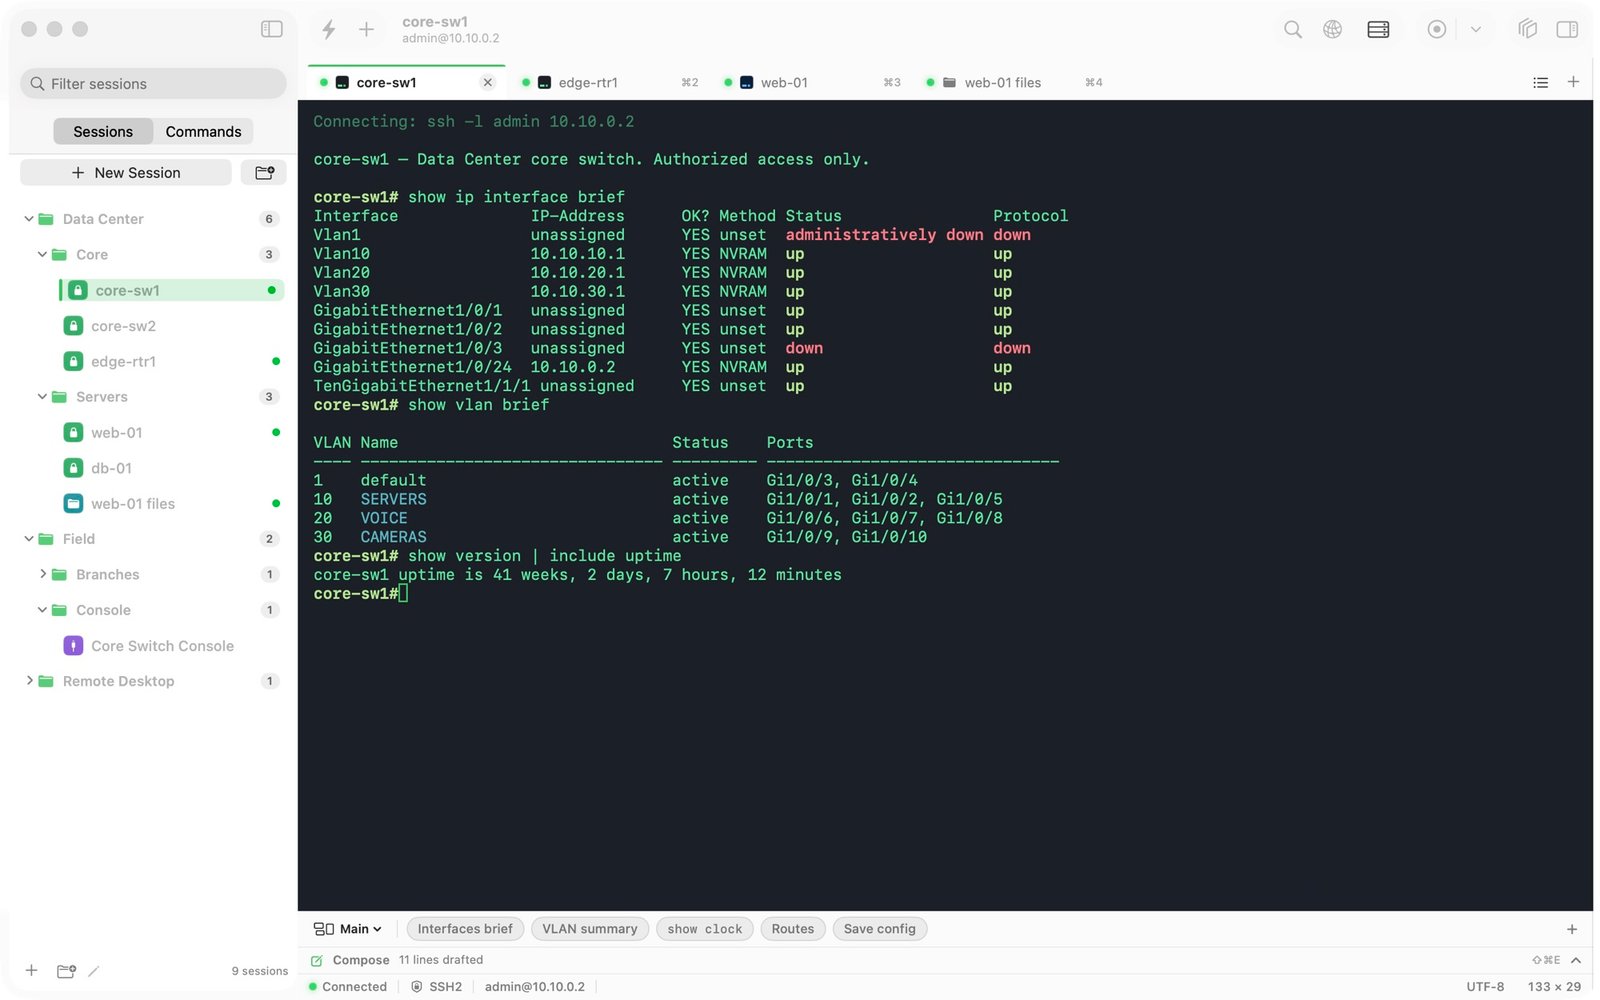Viewport: 1600px width, 1000px height.
Task: Click the stacked panels icon in toolbar
Action: point(1527,29)
